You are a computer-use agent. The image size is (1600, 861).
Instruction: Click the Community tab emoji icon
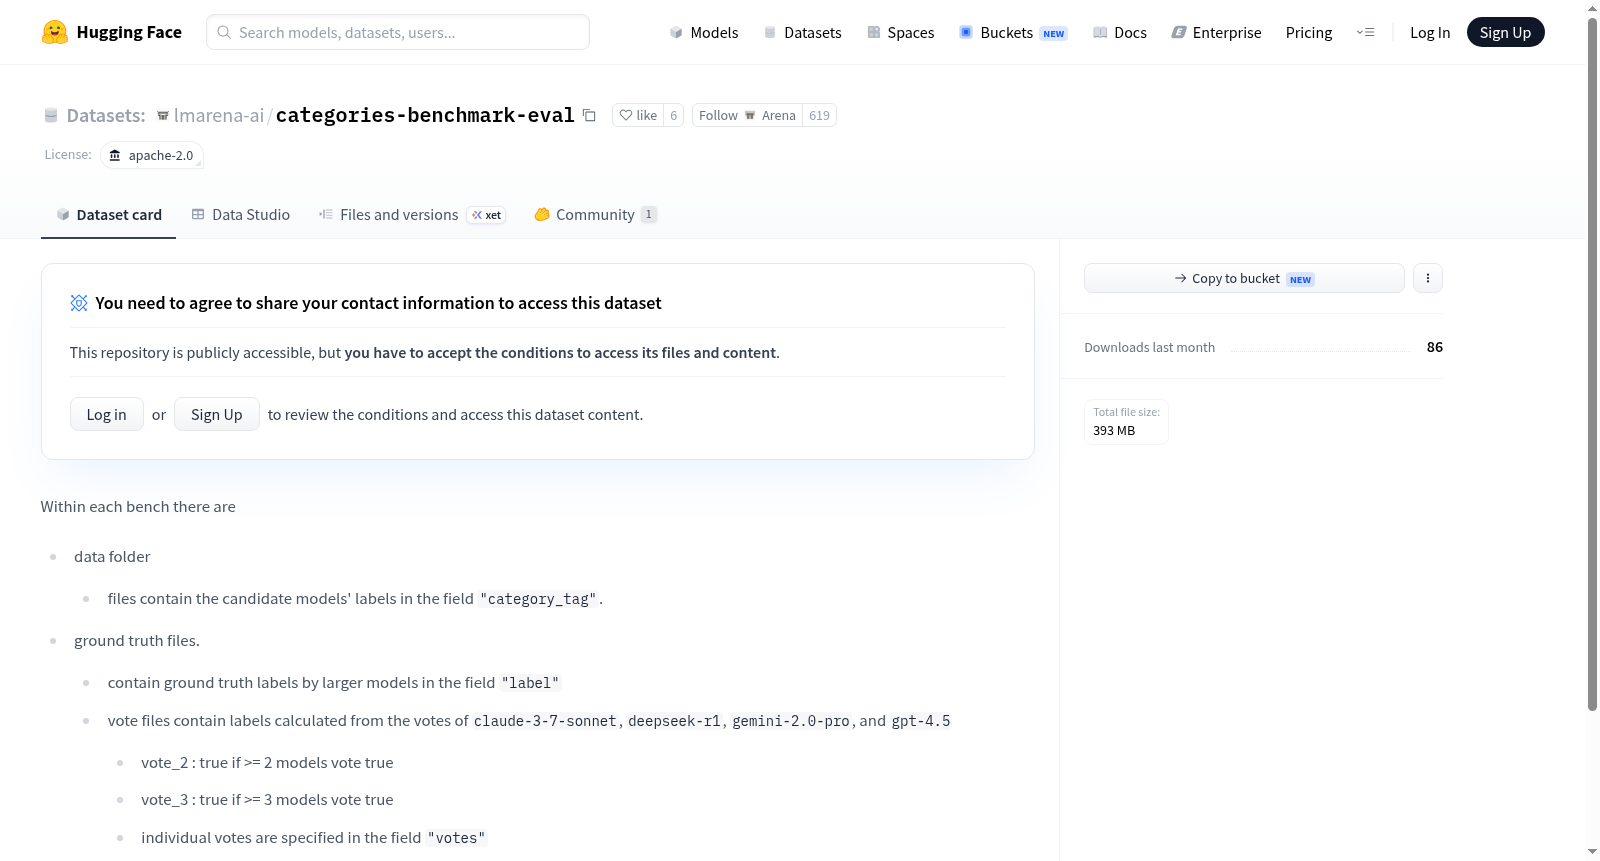(542, 215)
